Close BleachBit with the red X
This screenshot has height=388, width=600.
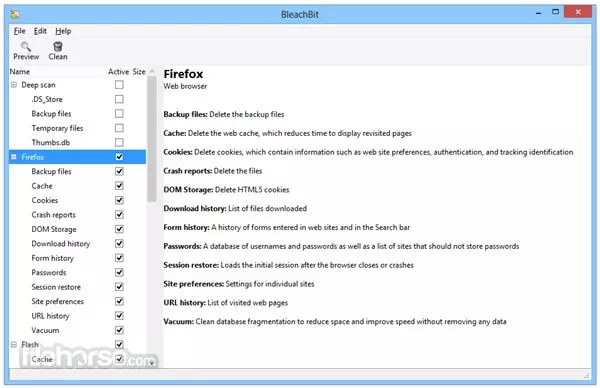578,12
